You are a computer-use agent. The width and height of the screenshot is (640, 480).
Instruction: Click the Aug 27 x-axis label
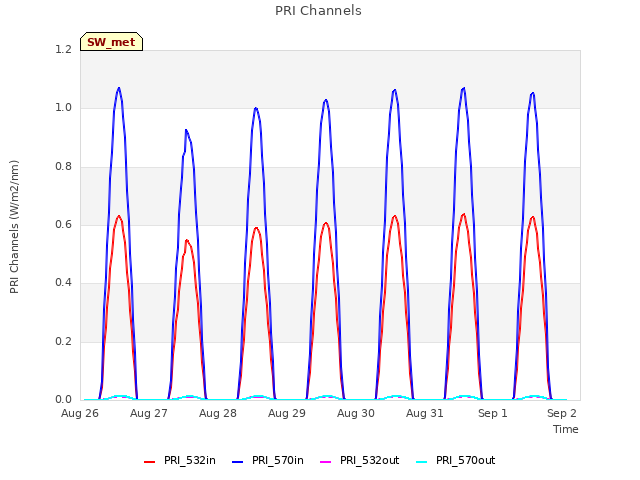(149, 413)
